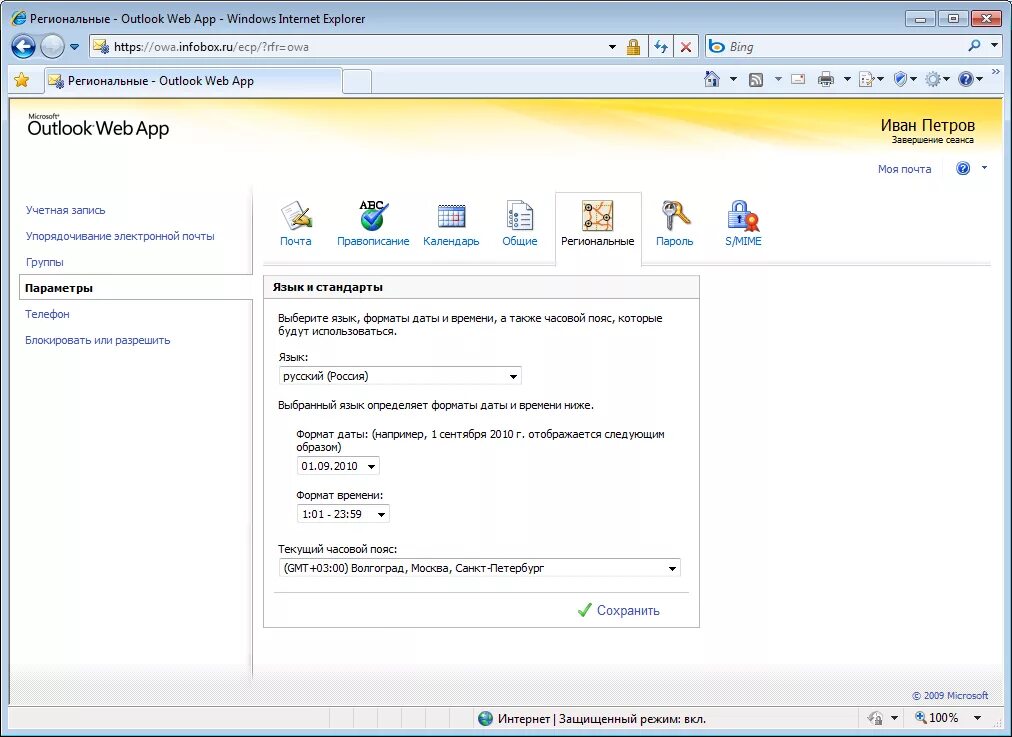Open the Safety shield menu icon
Image resolution: width=1012 pixels, height=737 pixels.
901,79
